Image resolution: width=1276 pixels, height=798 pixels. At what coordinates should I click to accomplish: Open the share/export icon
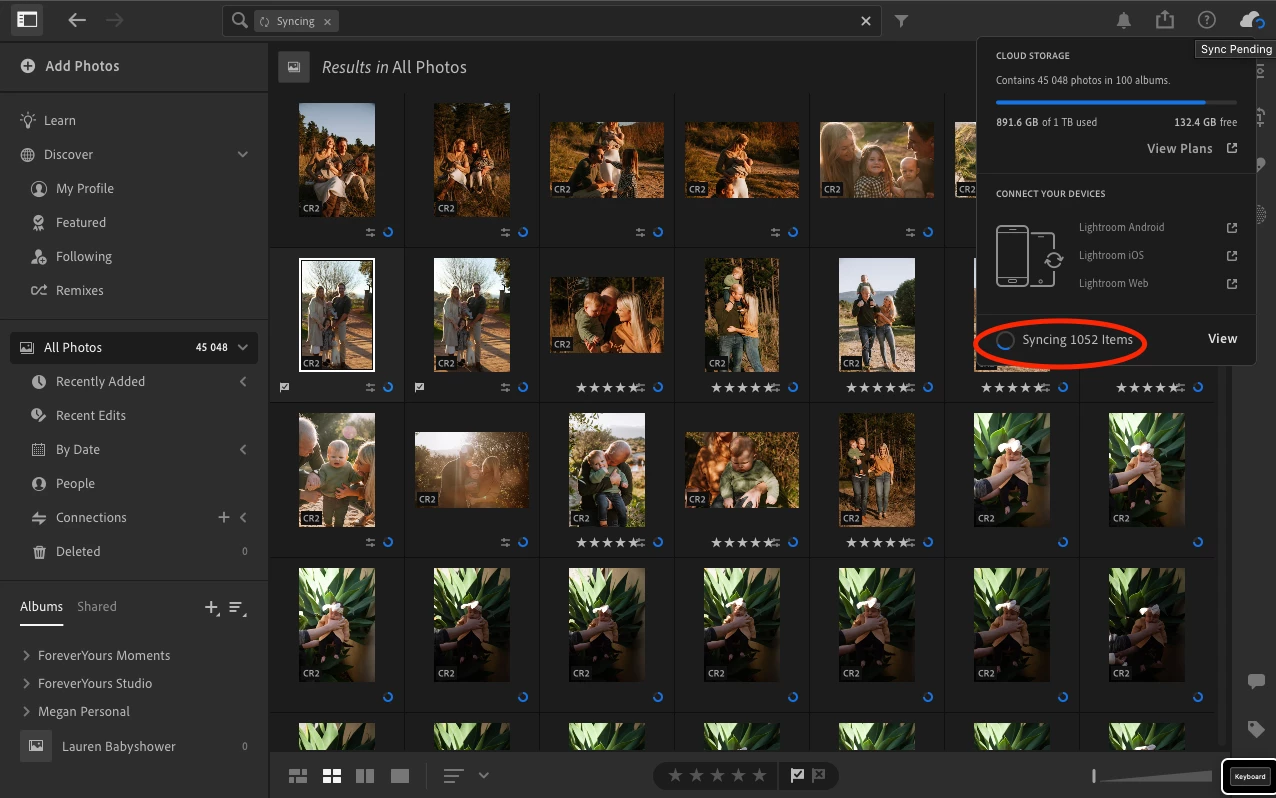(x=1165, y=20)
